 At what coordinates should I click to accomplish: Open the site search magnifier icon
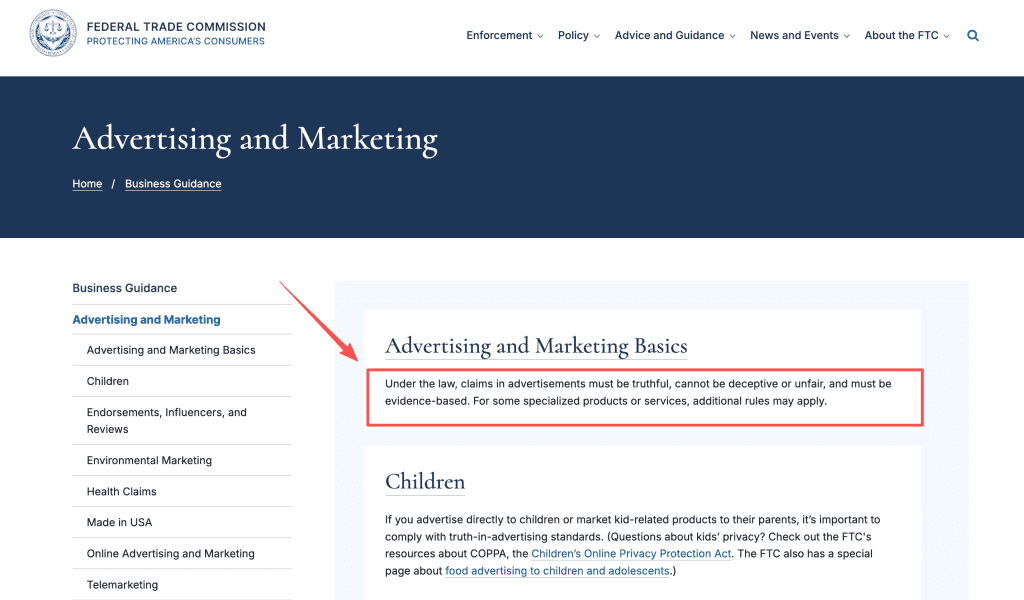[973, 36]
